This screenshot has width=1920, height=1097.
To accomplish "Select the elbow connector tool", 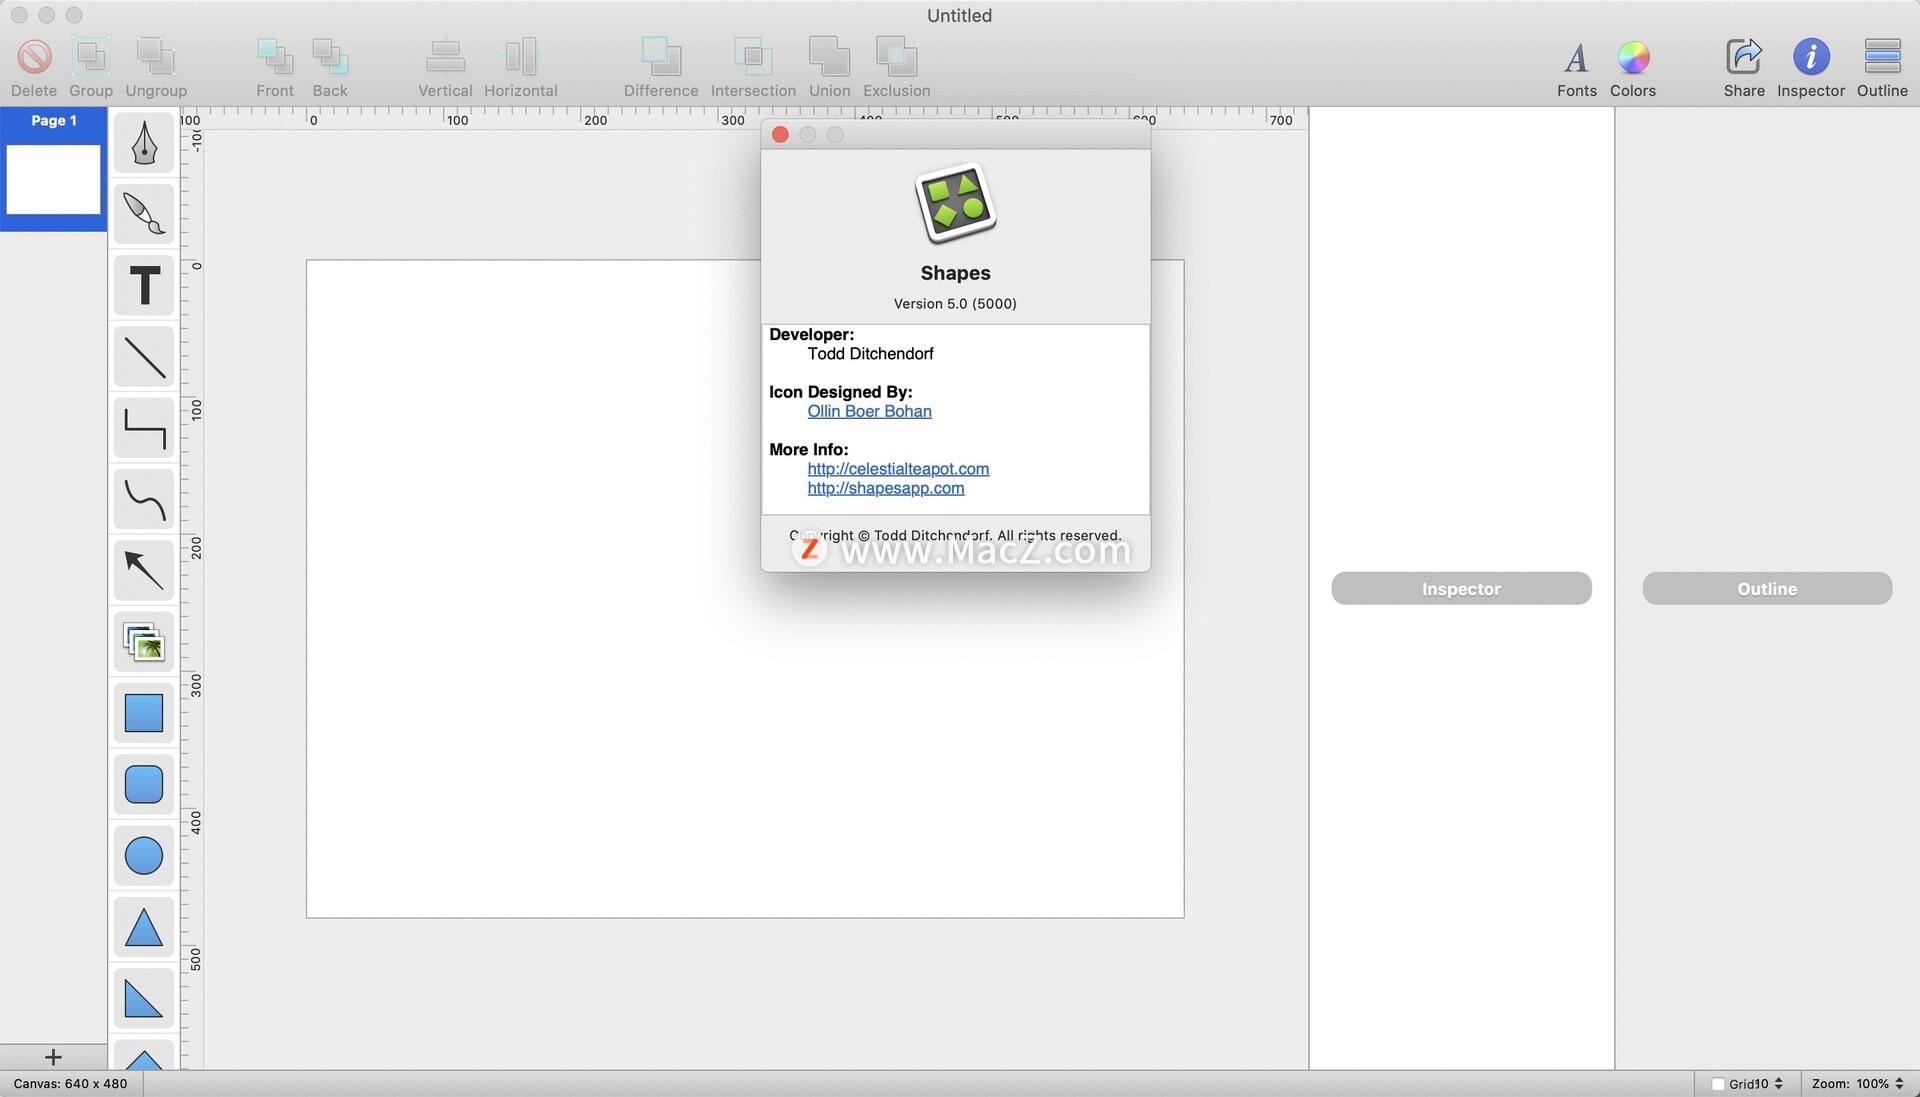I will tap(144, 428).
